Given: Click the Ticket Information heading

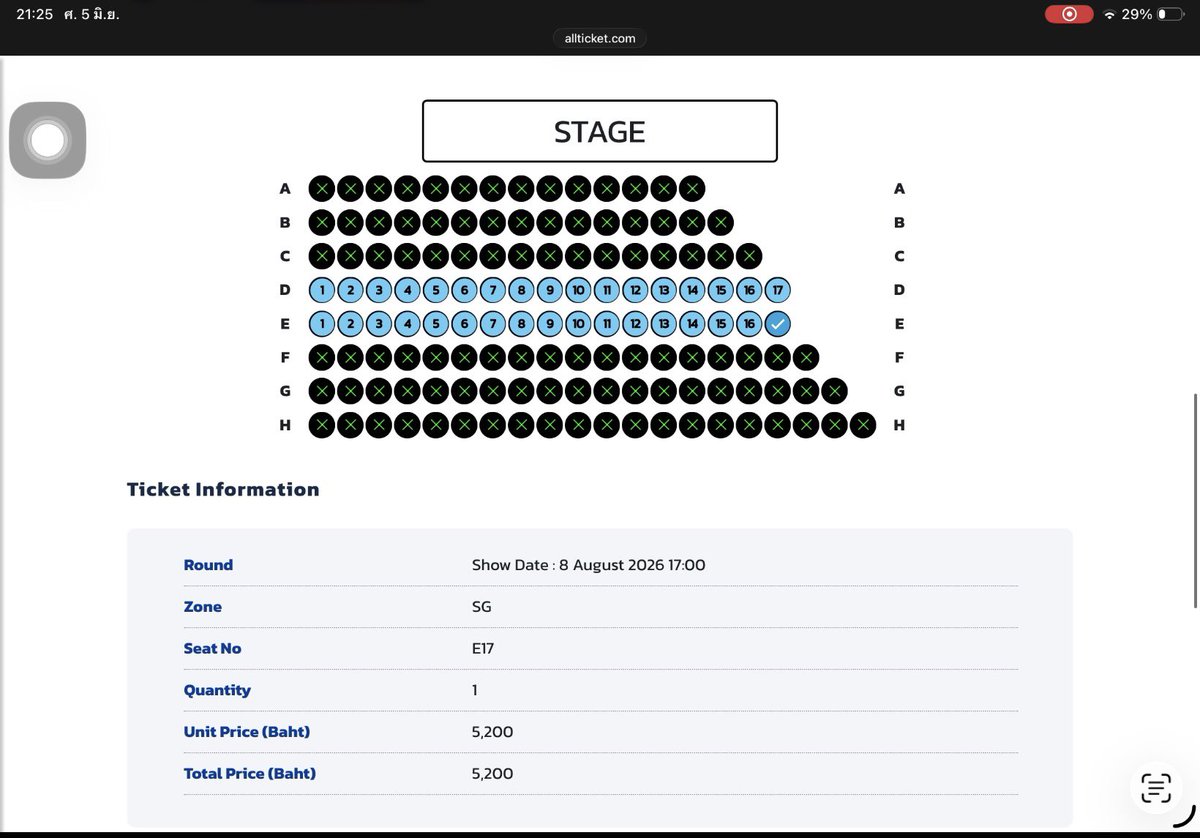Looking at the screenshot, I should 223,489.
